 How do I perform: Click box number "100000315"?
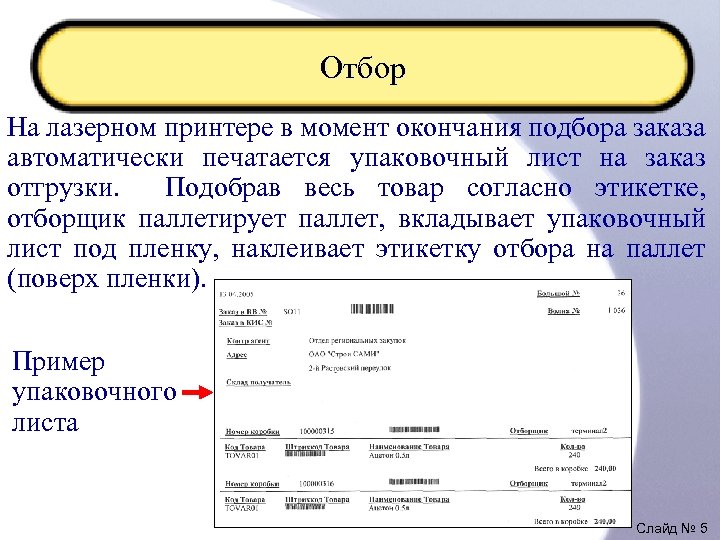(317, 431)
